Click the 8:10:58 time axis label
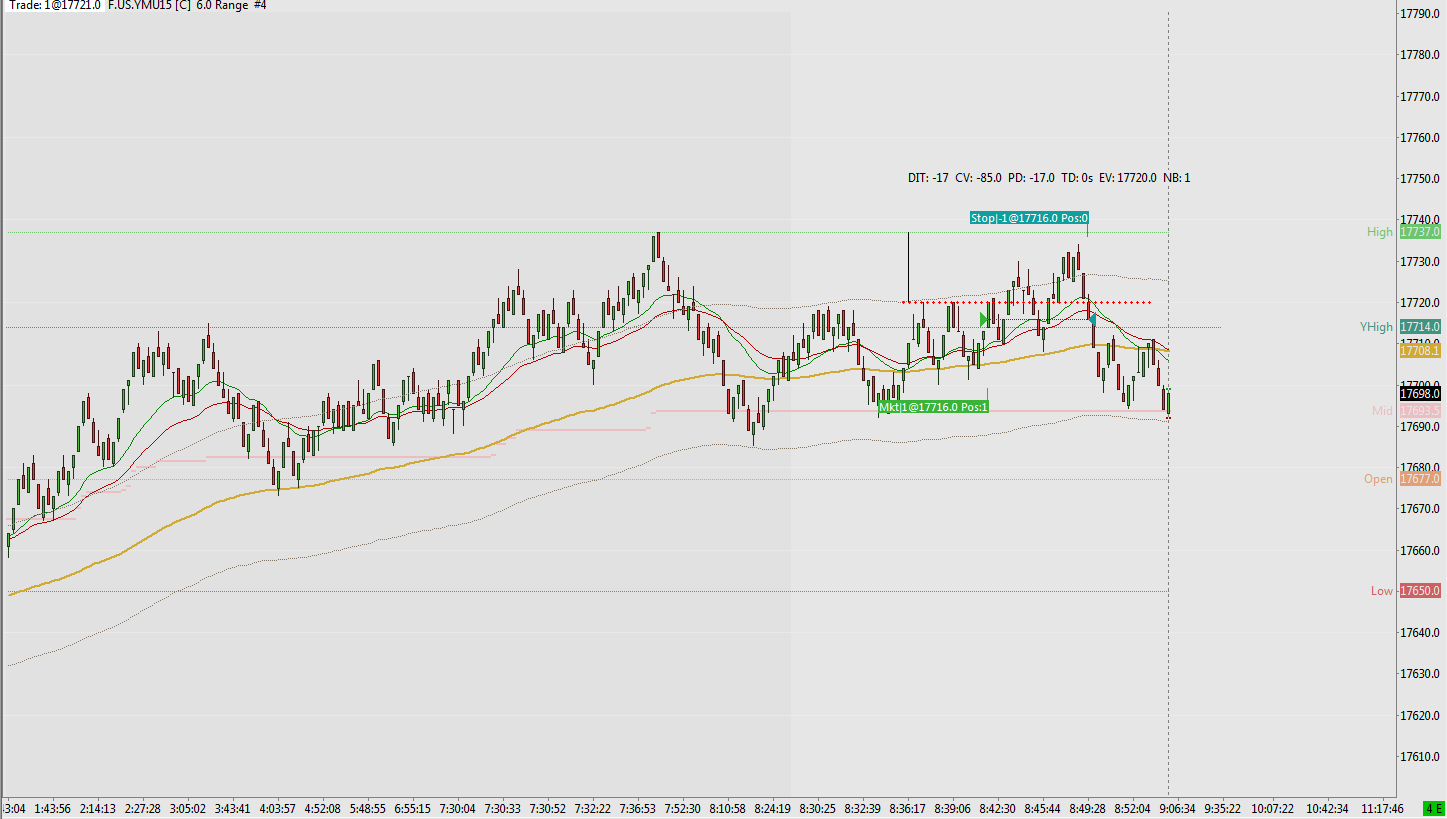 click(x=728, y=808)
